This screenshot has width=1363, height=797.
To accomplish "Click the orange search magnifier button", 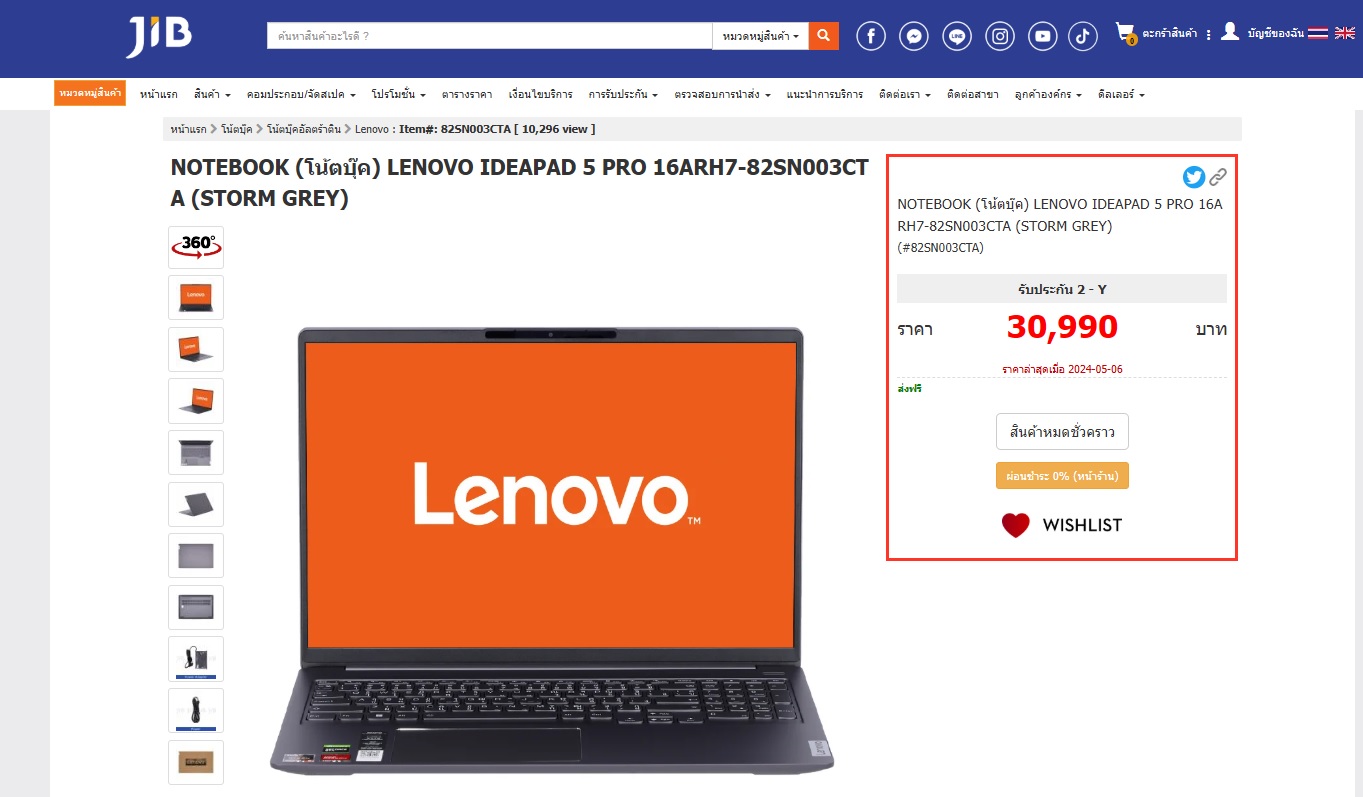I will [x=823, y=36].
